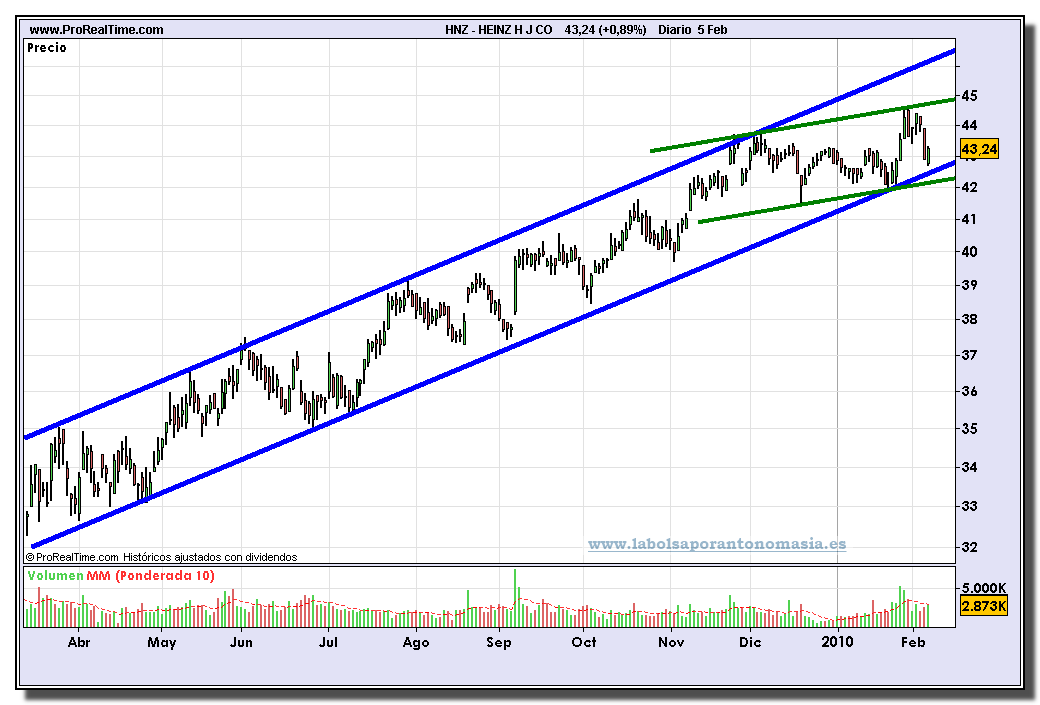Click the 43,24 (+0,89%) quote value

click(605, 30)
